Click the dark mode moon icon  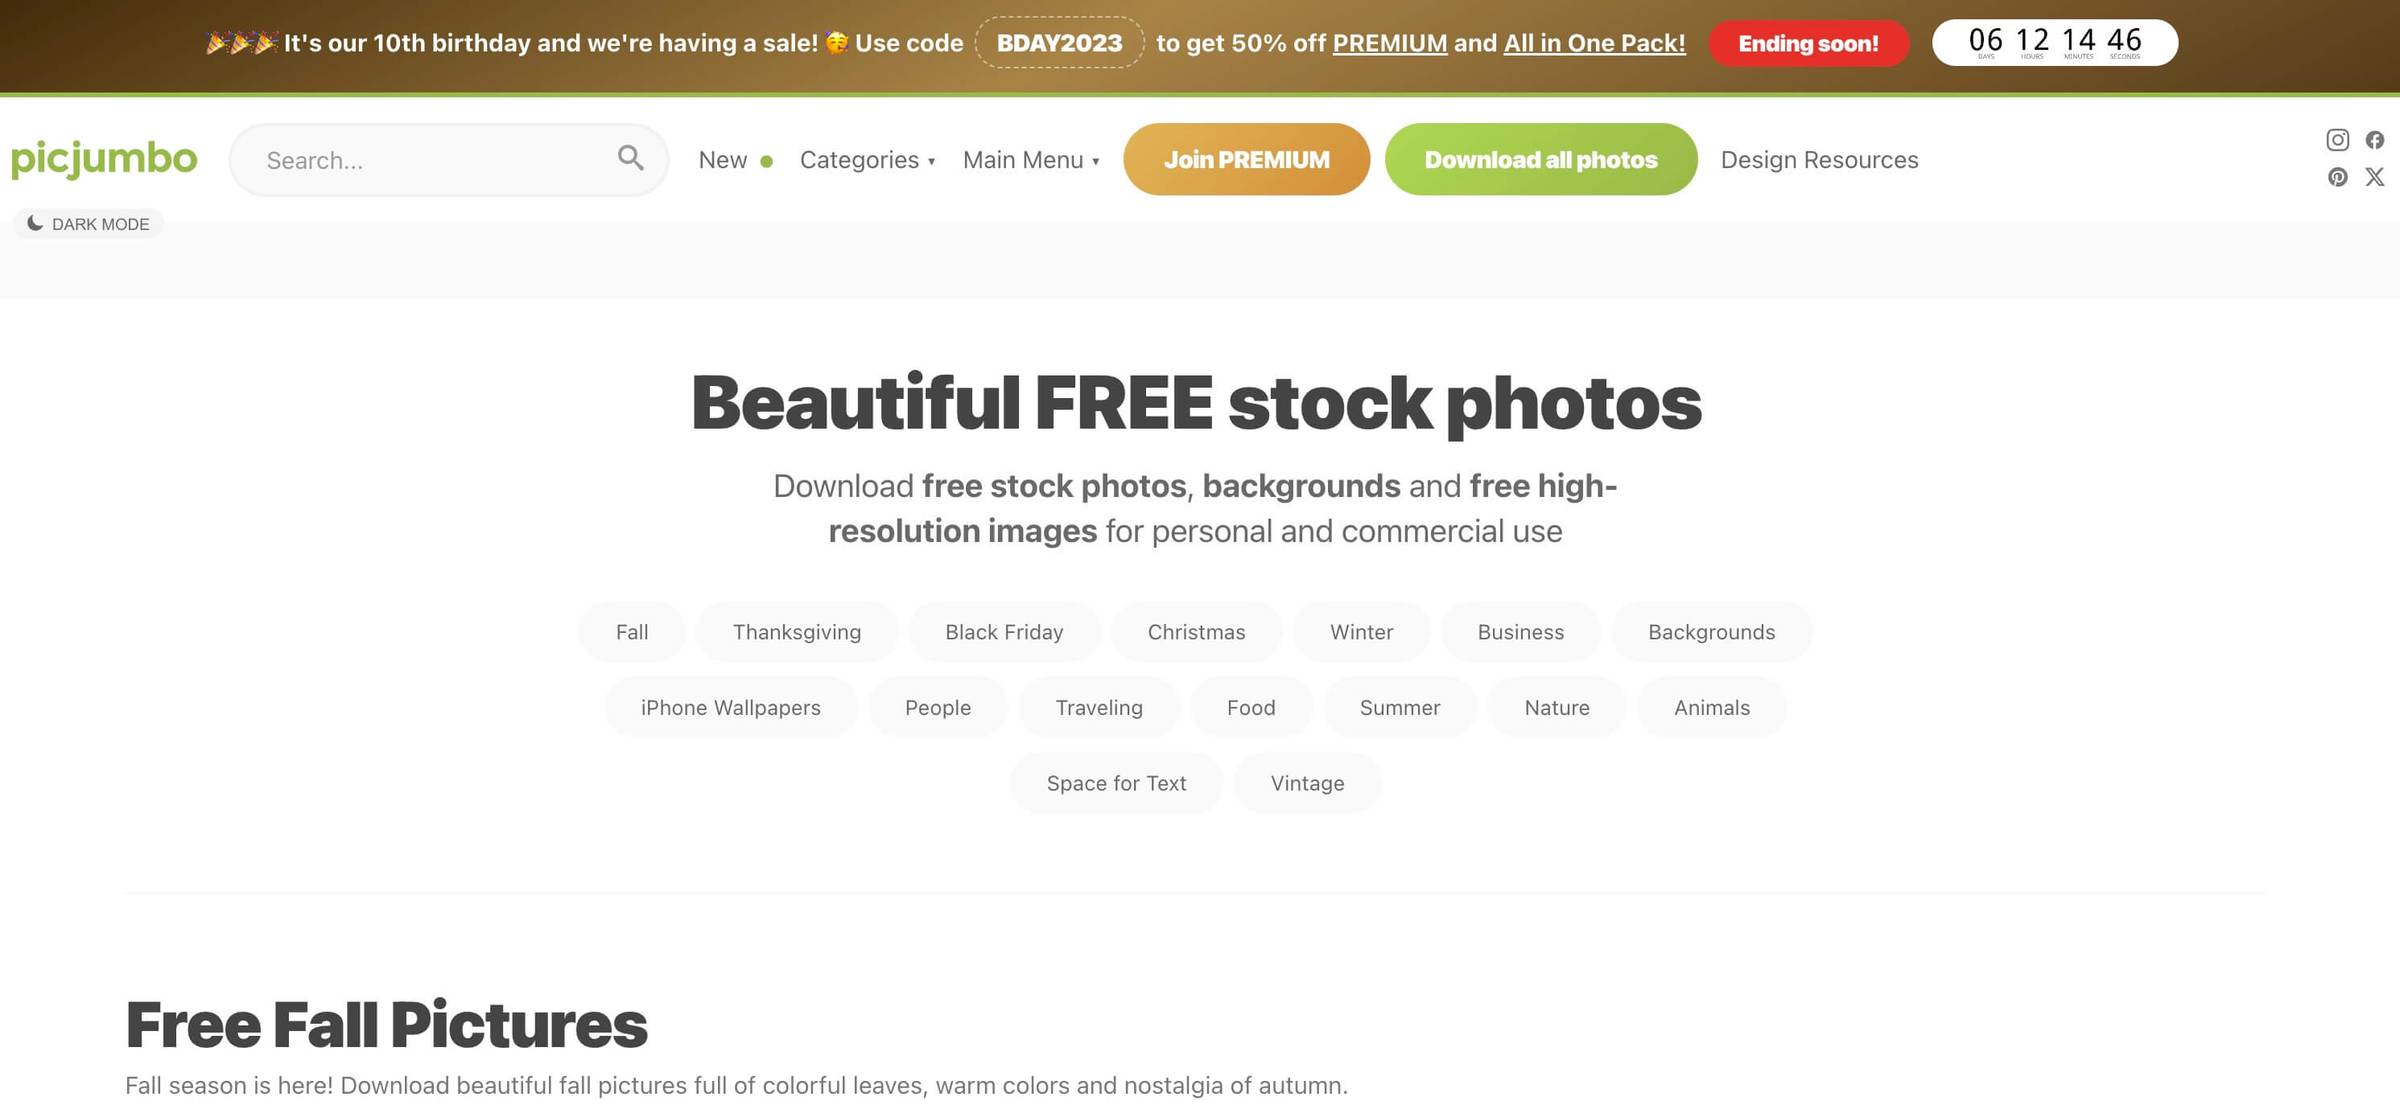35,223
